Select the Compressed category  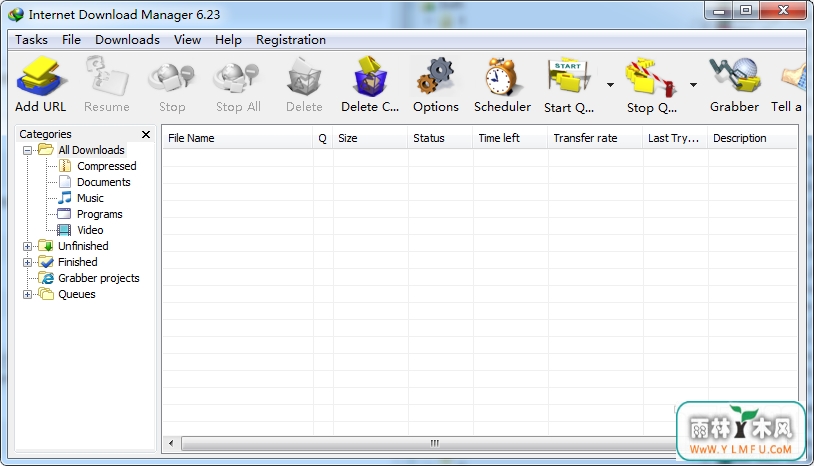coord(106,166)
